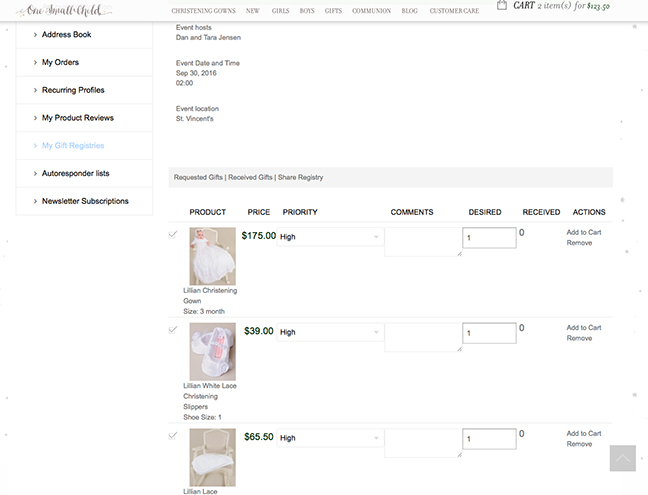Toggle checkbox for Lillian Christening Gown
The height and width of the screenshot is (495, 648).
[x=173, y=235]
